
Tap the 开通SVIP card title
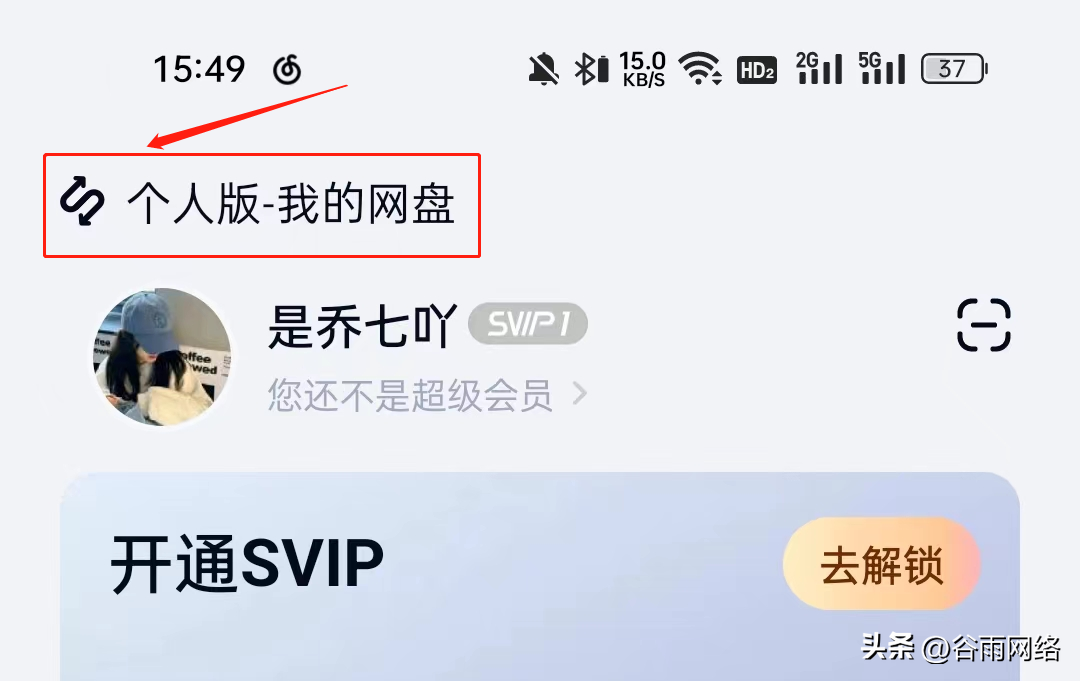click(x=247, y=564)
